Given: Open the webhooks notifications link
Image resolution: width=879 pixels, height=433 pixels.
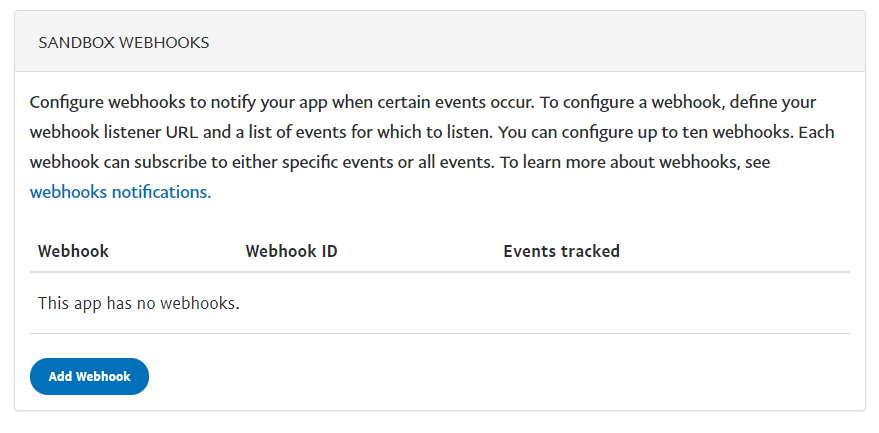Looking at the screenshot, I should pos(120,192).
